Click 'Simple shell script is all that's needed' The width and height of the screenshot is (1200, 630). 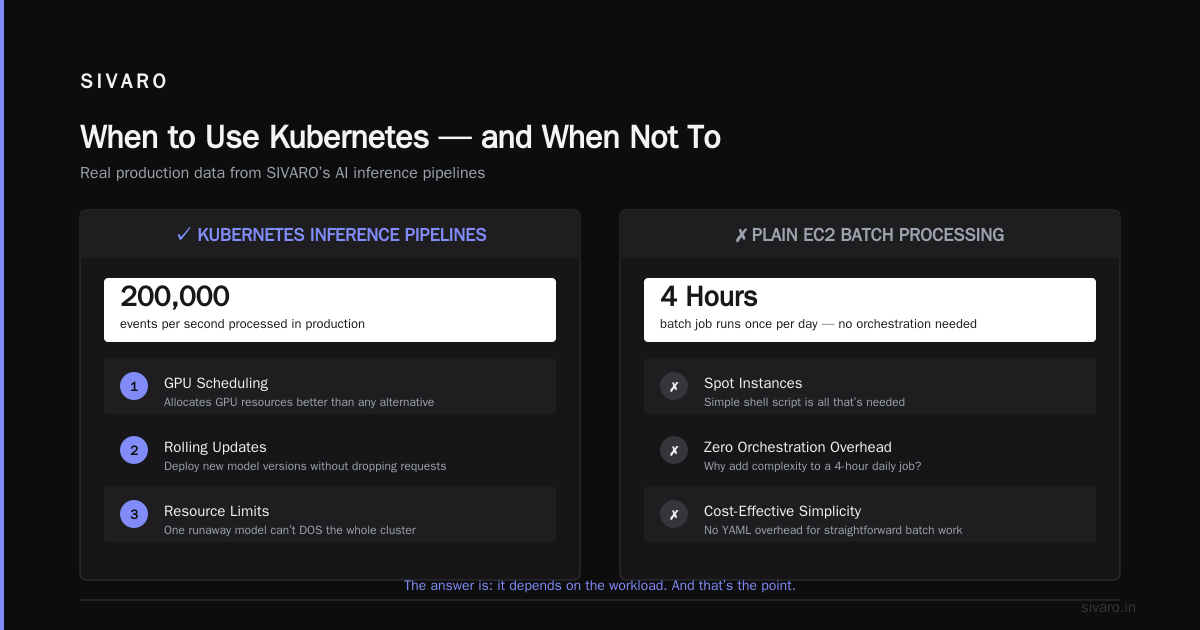pyautogui.click(x=804, y=402)
